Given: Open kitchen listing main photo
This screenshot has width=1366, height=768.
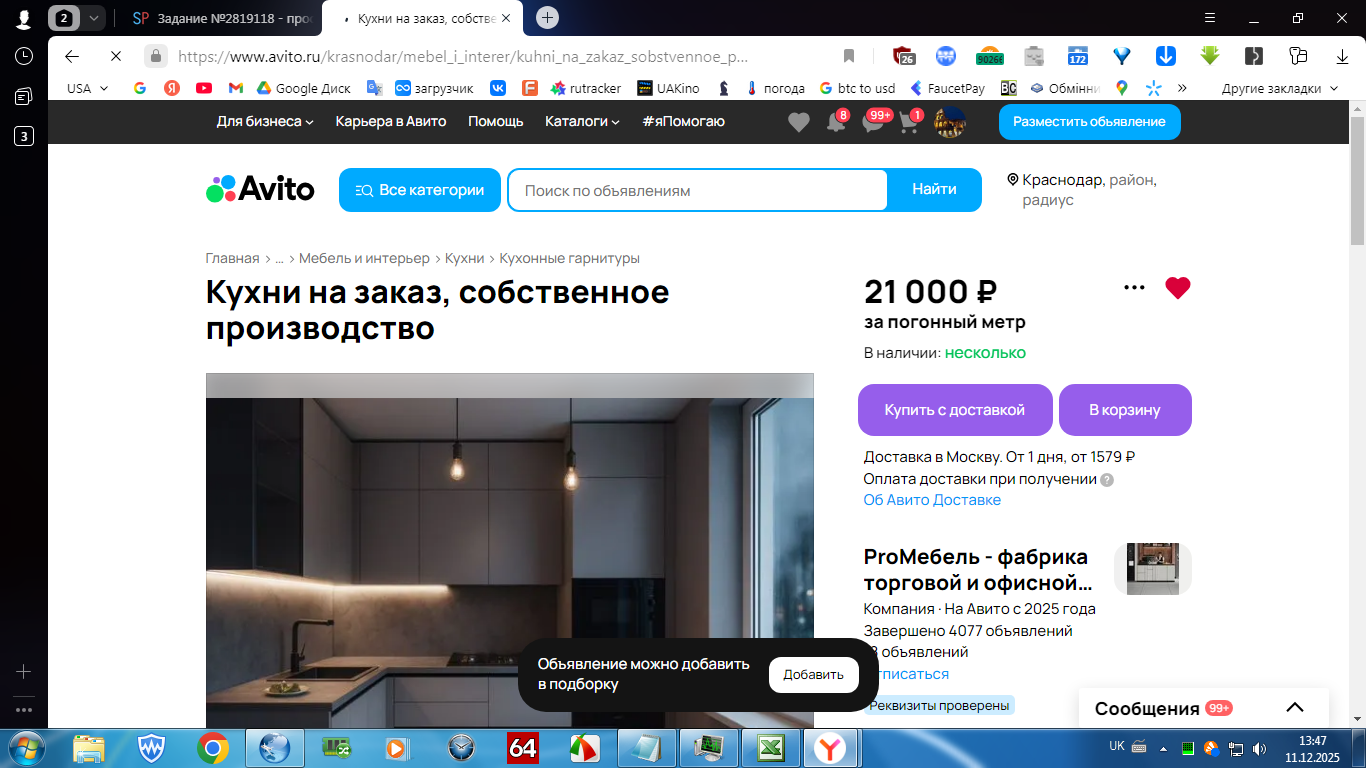Looking at the screenshot, I should [510, 550].
